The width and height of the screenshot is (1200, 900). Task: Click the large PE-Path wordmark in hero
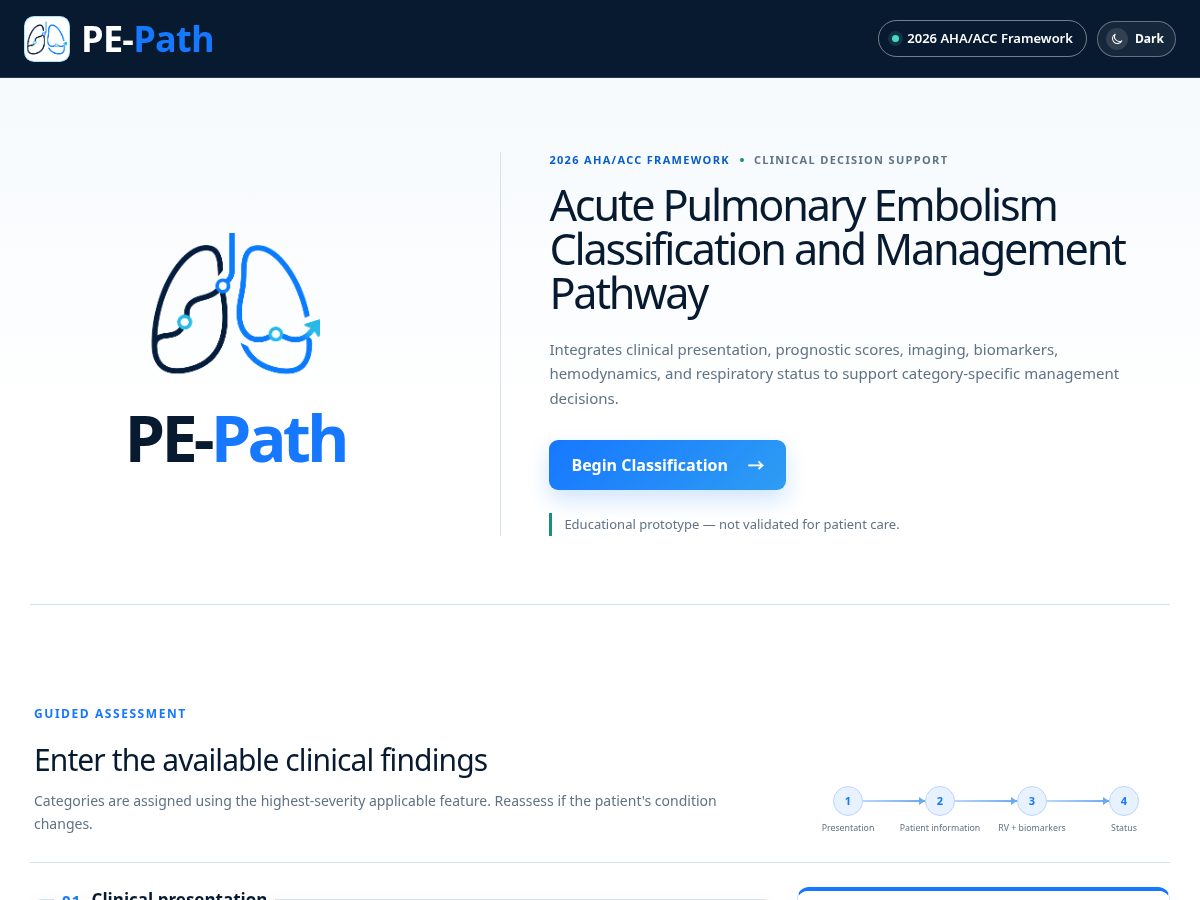(236, 439)
